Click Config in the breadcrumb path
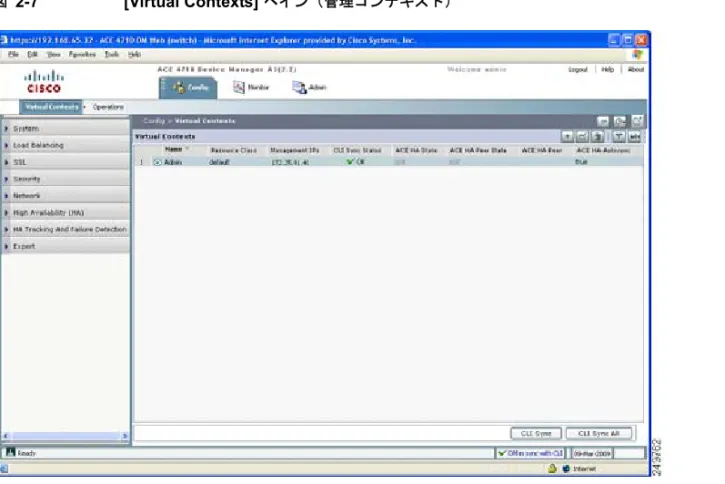The height and width of the screenshot is (484, 725). pyautogui.click(x=154, y=121)
